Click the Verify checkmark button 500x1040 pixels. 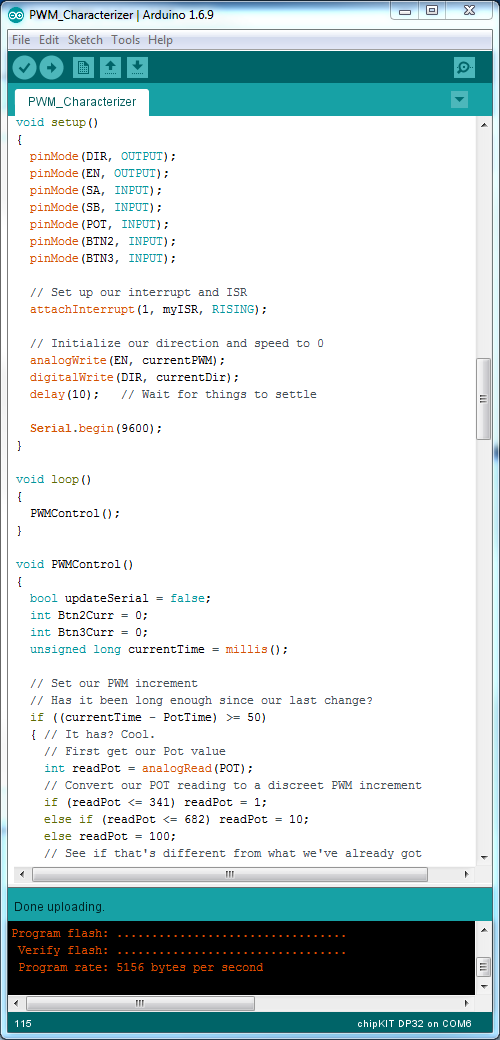[x=24, y=68]
